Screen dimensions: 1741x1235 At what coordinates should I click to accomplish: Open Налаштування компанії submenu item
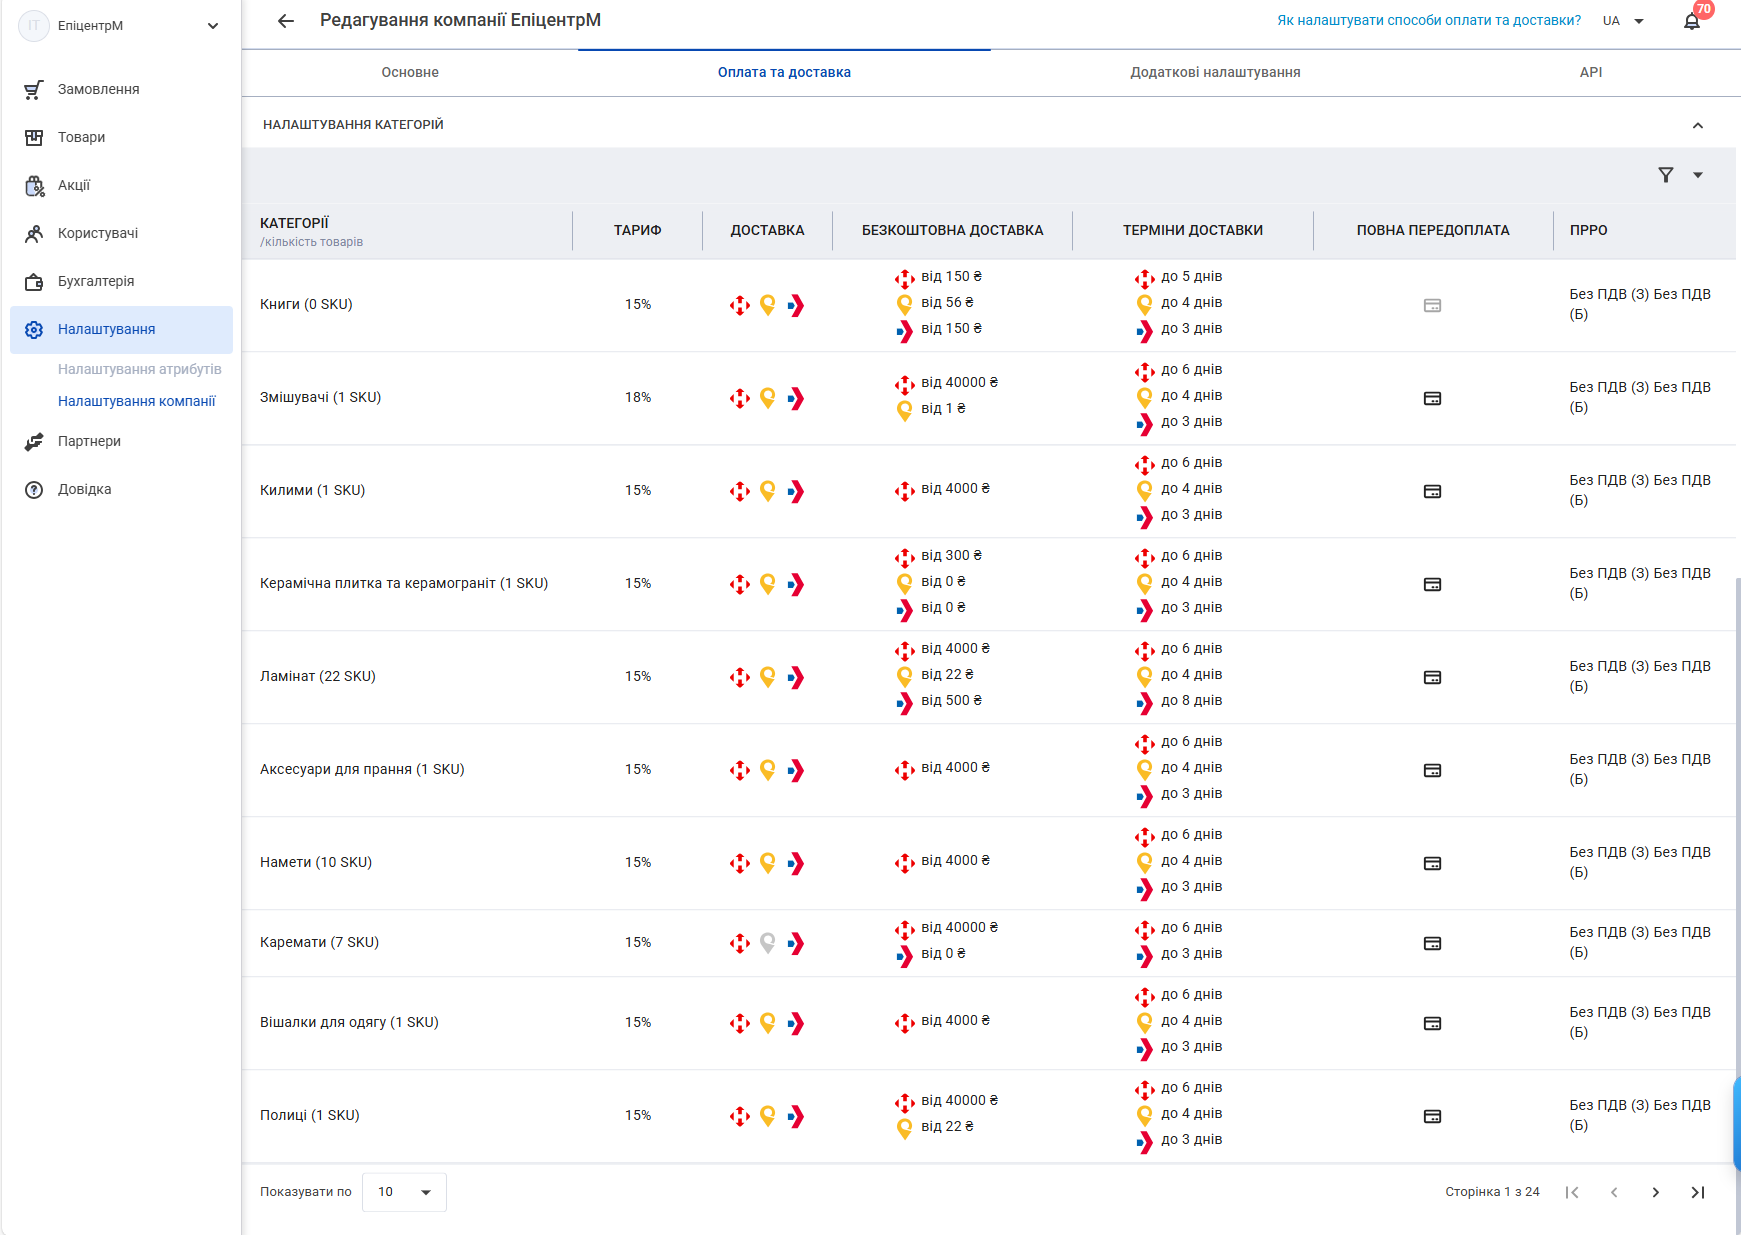coord(137,401)
